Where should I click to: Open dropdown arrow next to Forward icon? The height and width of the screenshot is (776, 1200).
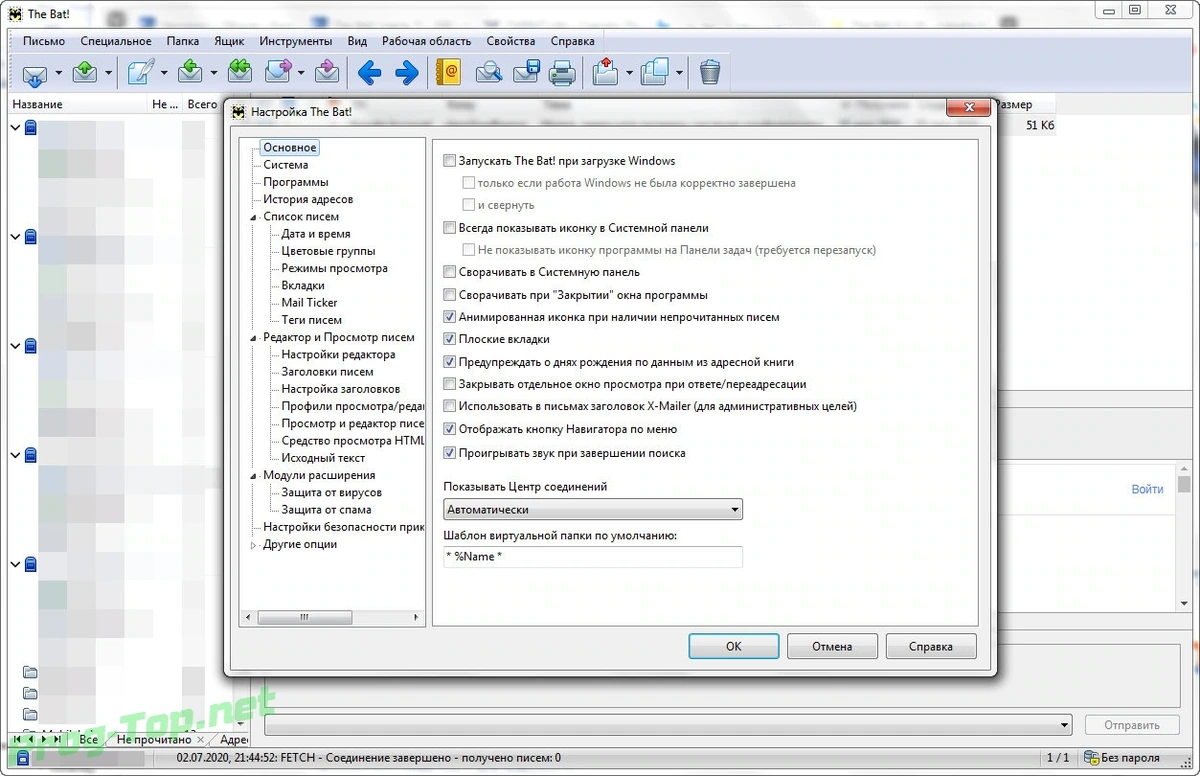(300, 73)
